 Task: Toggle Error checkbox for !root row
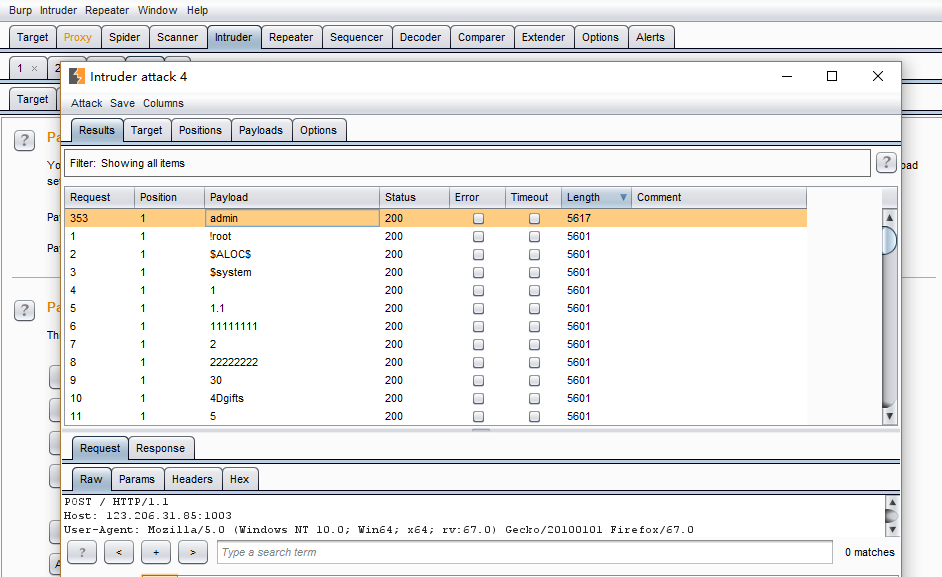point(478,236)
